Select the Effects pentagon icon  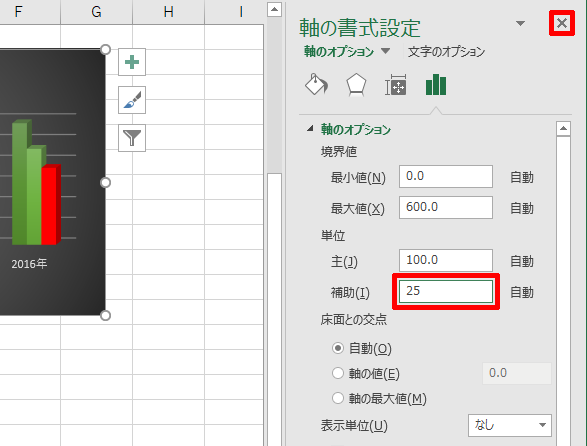(x=356, y=85)
